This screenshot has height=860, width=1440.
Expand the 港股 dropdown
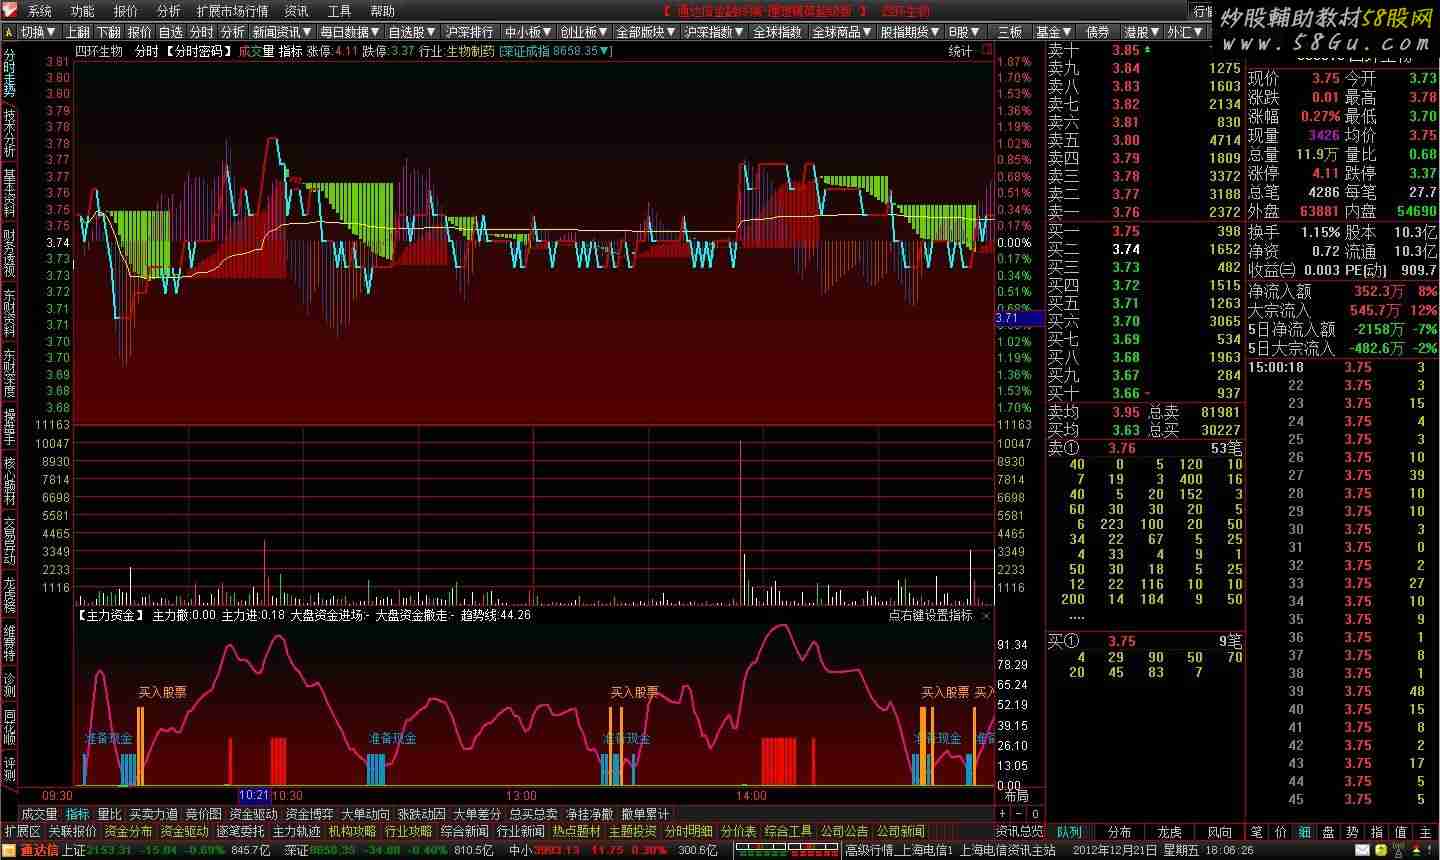(x=1141, y=32)
